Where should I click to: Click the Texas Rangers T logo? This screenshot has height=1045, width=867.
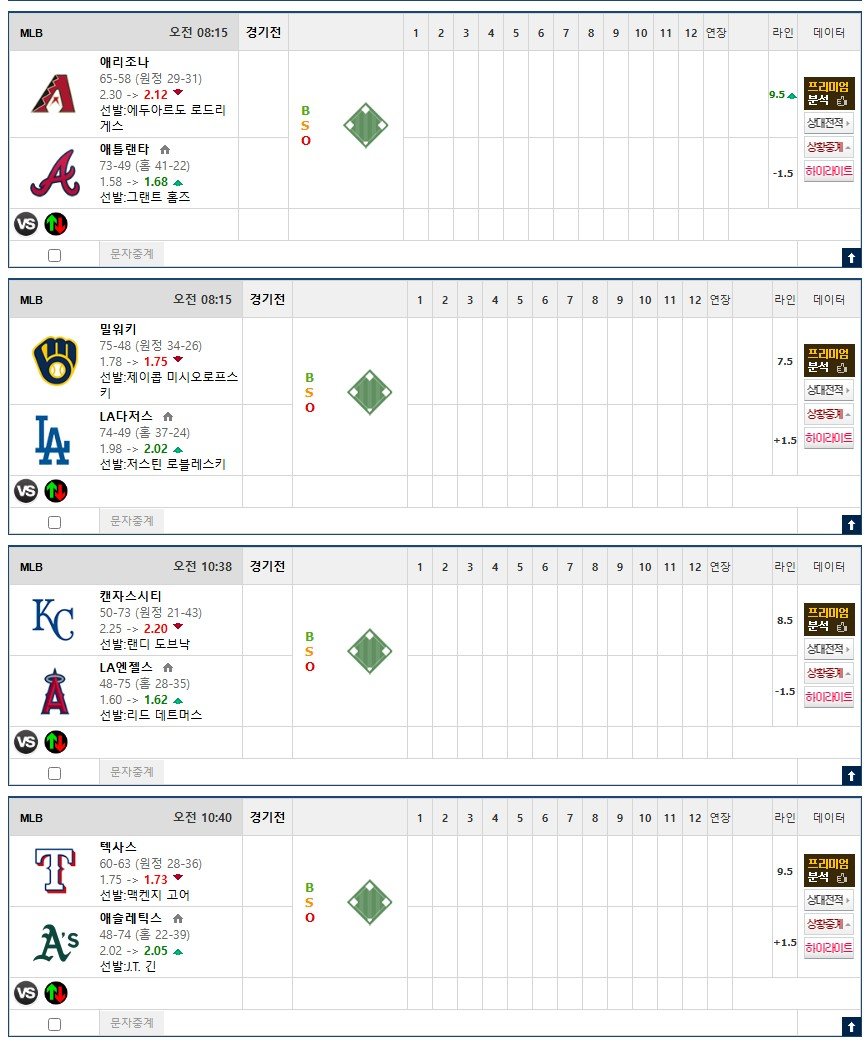(55, 870)
